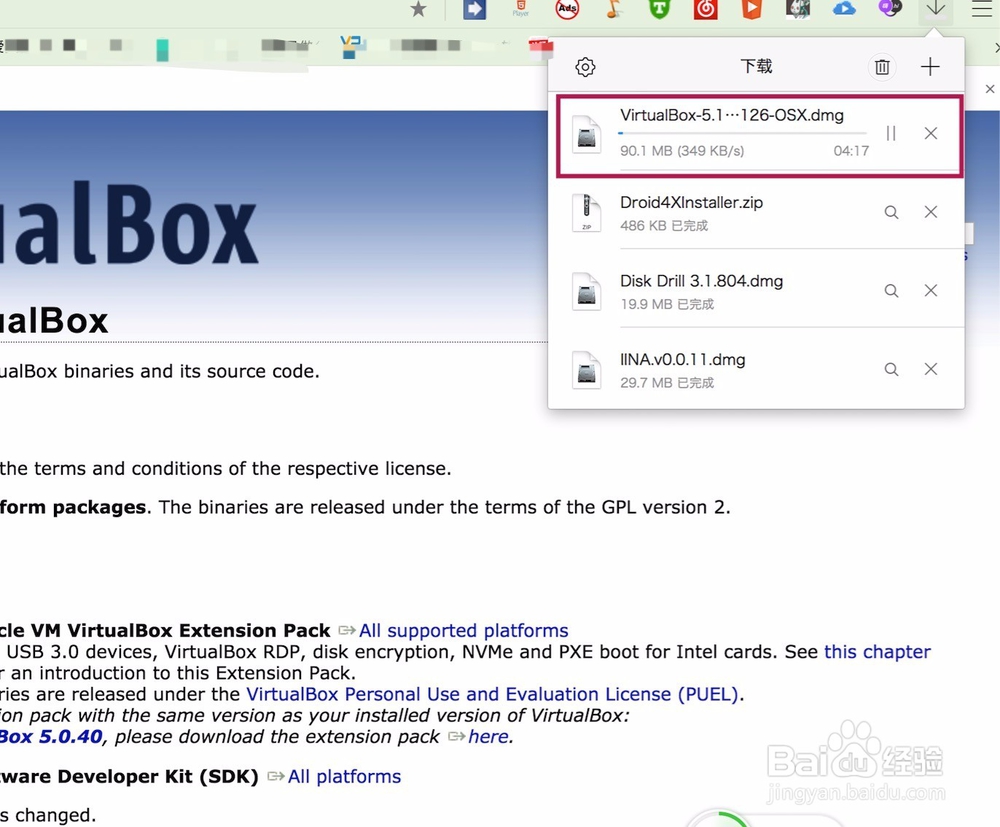Click the Ads blocker extension icon
This screenshot has height=827, width=1000.
(x=567, y=9)
